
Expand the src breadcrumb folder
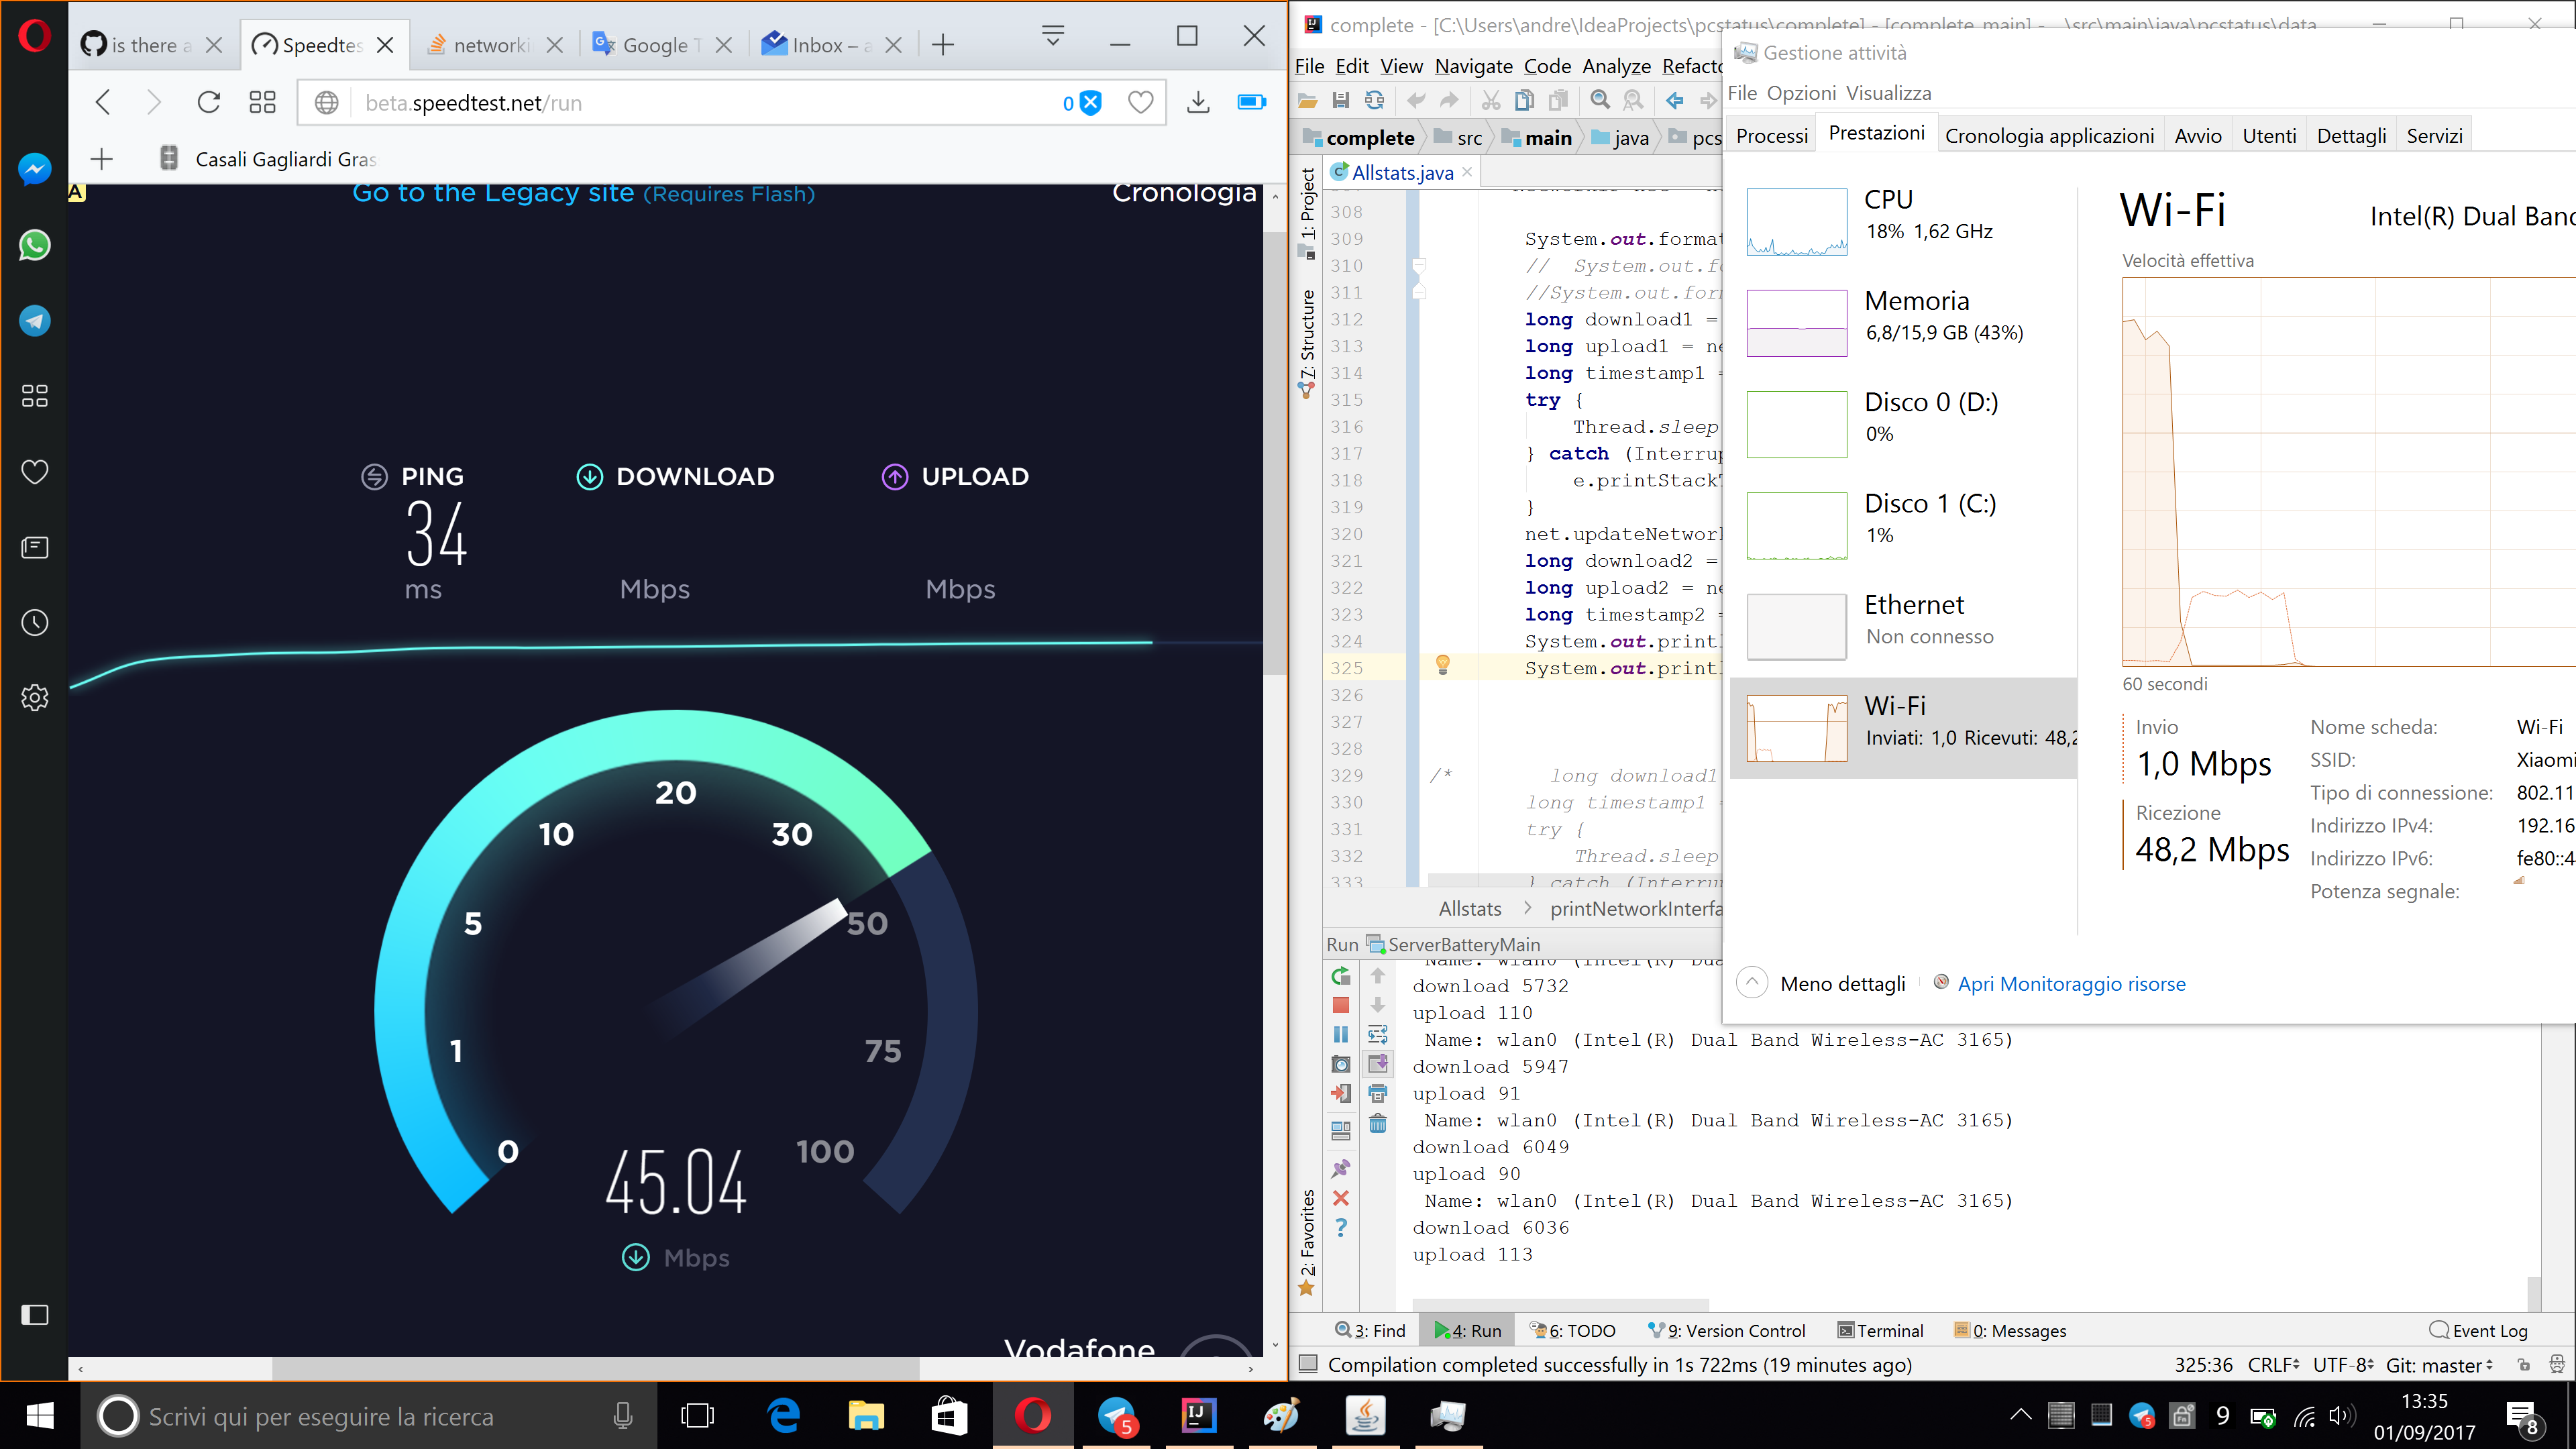(x=1458, y=138)
